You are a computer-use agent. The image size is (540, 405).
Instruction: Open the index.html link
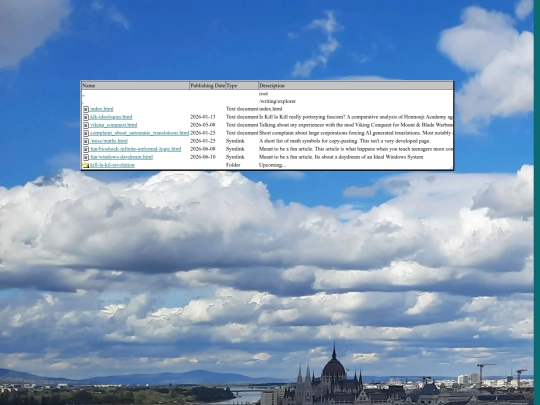pos(102,109)
